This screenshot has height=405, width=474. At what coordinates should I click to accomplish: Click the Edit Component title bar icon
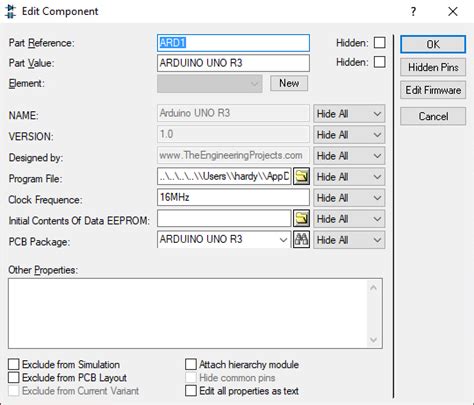coord(11,12)
